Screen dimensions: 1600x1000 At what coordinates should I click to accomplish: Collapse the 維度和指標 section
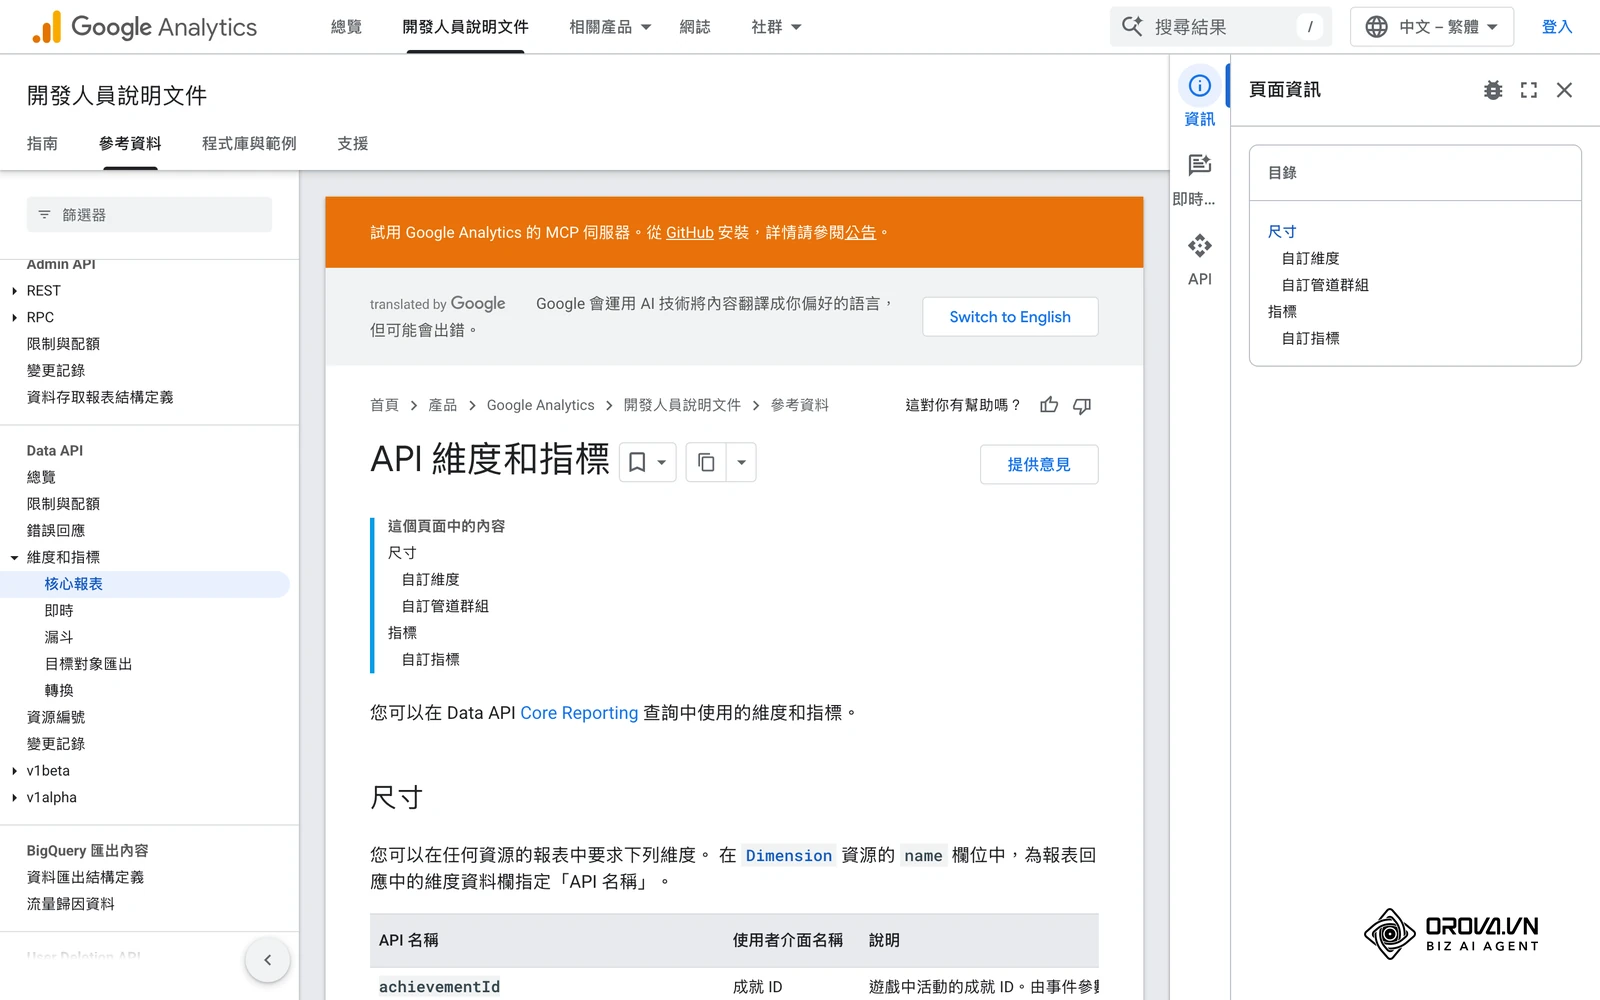click(15, 558)
